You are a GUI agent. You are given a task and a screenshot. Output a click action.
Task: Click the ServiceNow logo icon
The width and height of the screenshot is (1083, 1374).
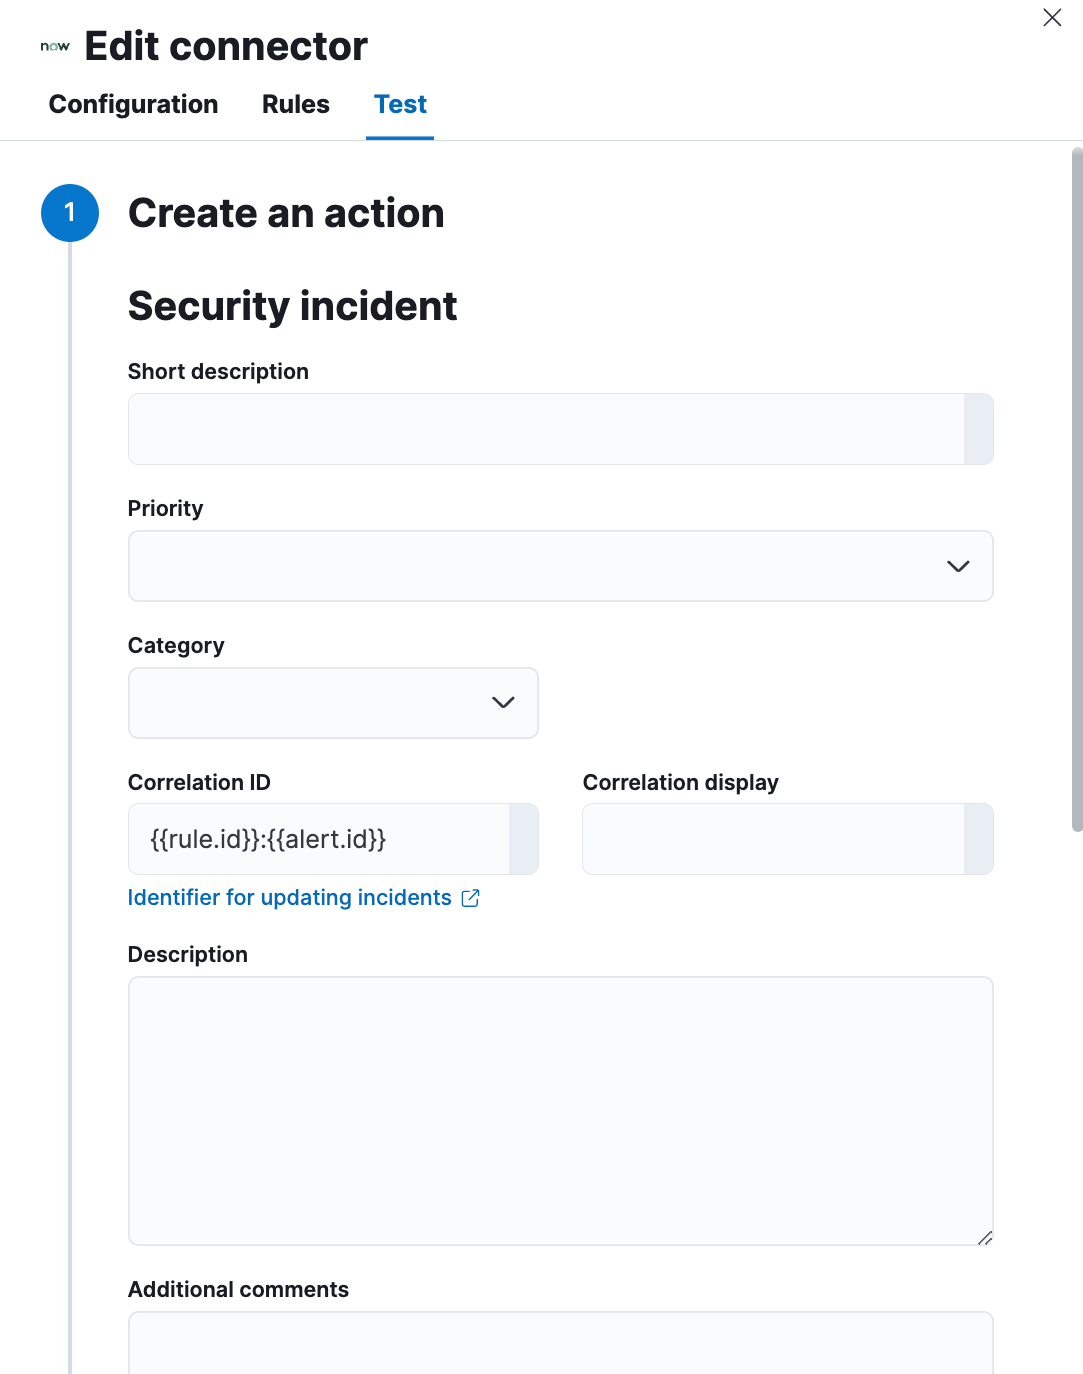tap(54, 45)
